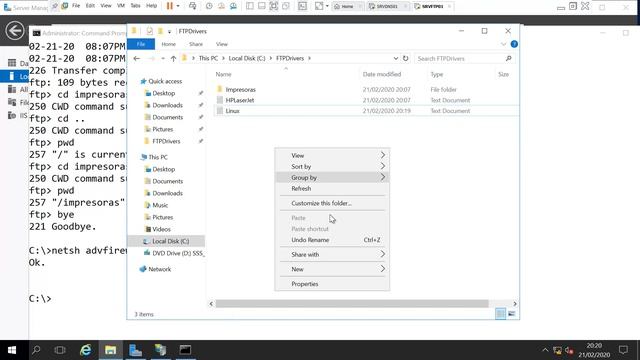Sort by Name column header
640x360 pixels.
coord(223,74)
